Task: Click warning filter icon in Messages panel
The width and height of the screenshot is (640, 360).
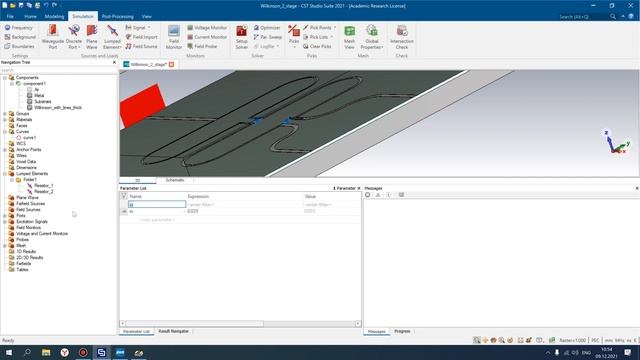Action: point(378,195)
